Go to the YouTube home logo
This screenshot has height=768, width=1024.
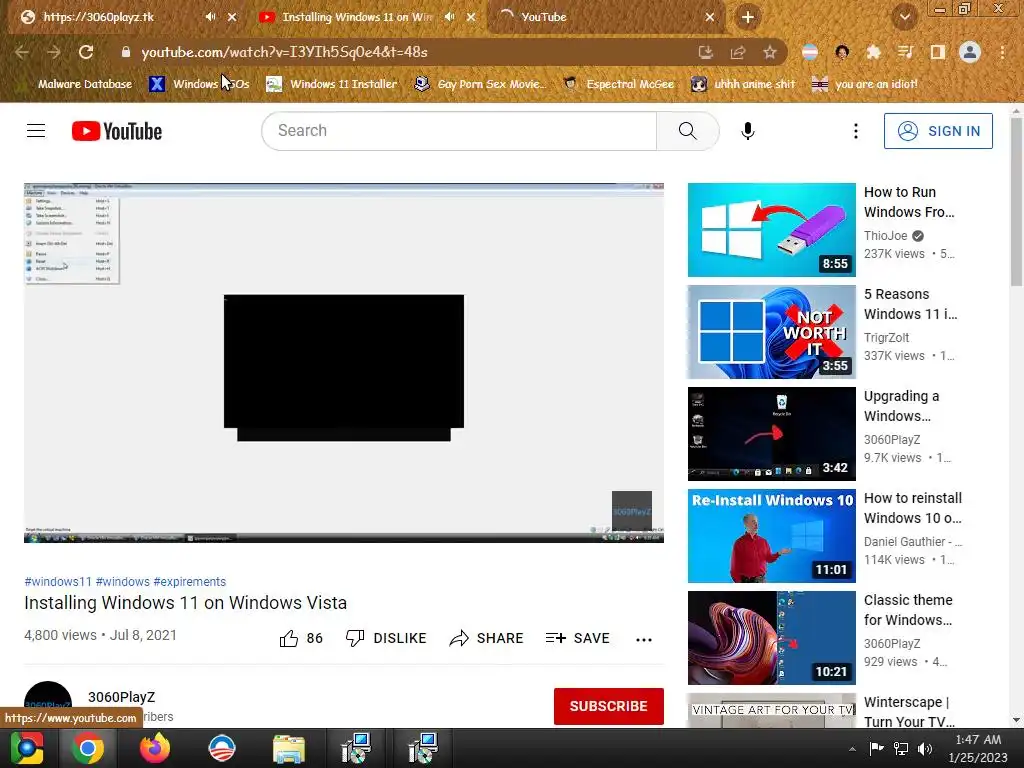pyautogui.click(x=117, y=131)
